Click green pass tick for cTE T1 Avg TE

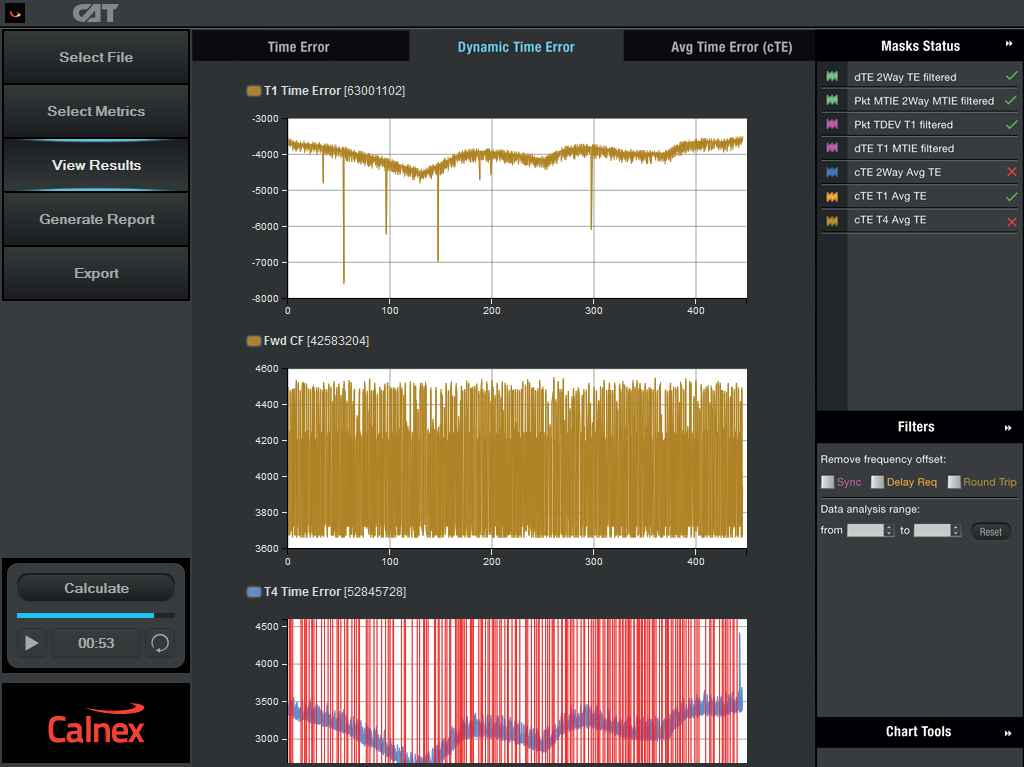pyautogui.click(x=1011, y=196)
